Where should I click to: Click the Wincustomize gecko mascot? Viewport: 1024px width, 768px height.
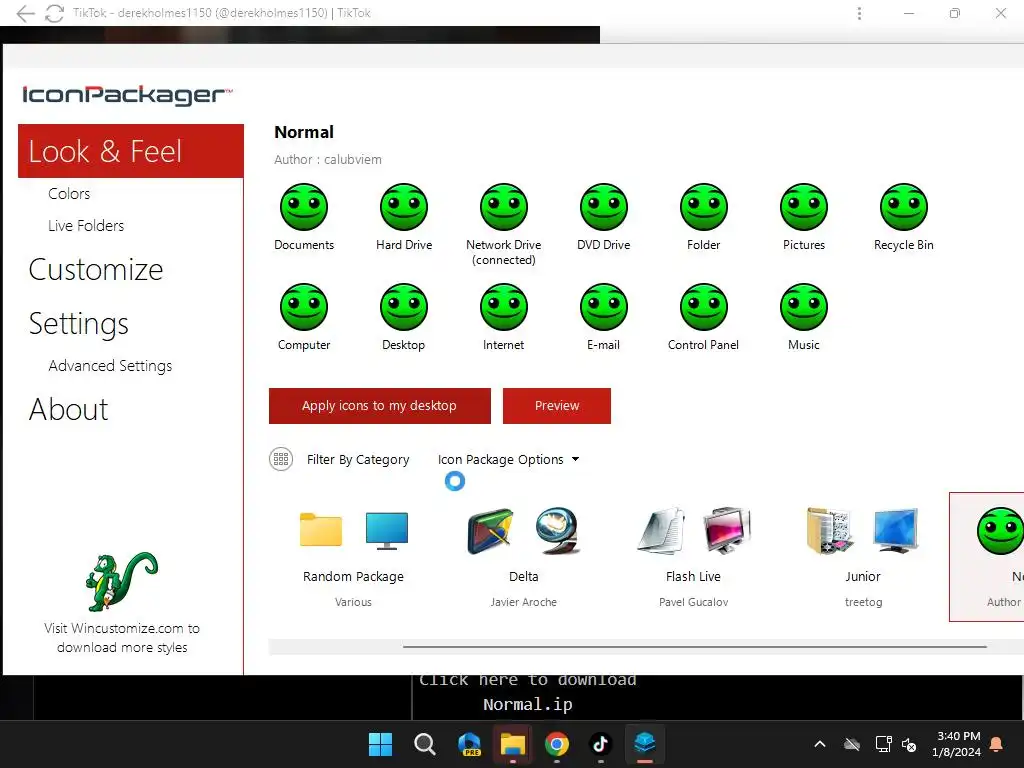tap(121, 581)
